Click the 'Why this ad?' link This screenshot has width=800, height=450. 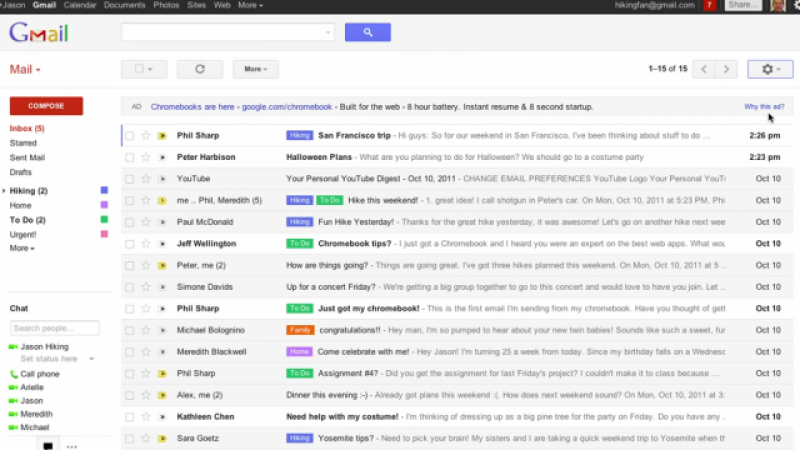pyautogui.click(x=763, y=106)
